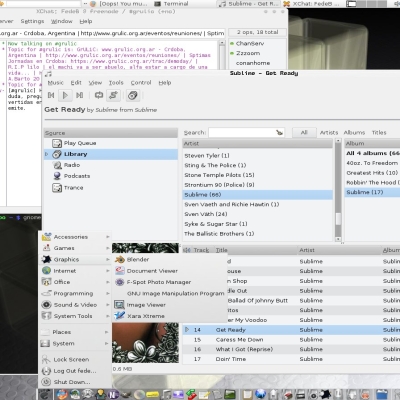Select artist Syke & Sugar Star (1)

pos(258,224)
